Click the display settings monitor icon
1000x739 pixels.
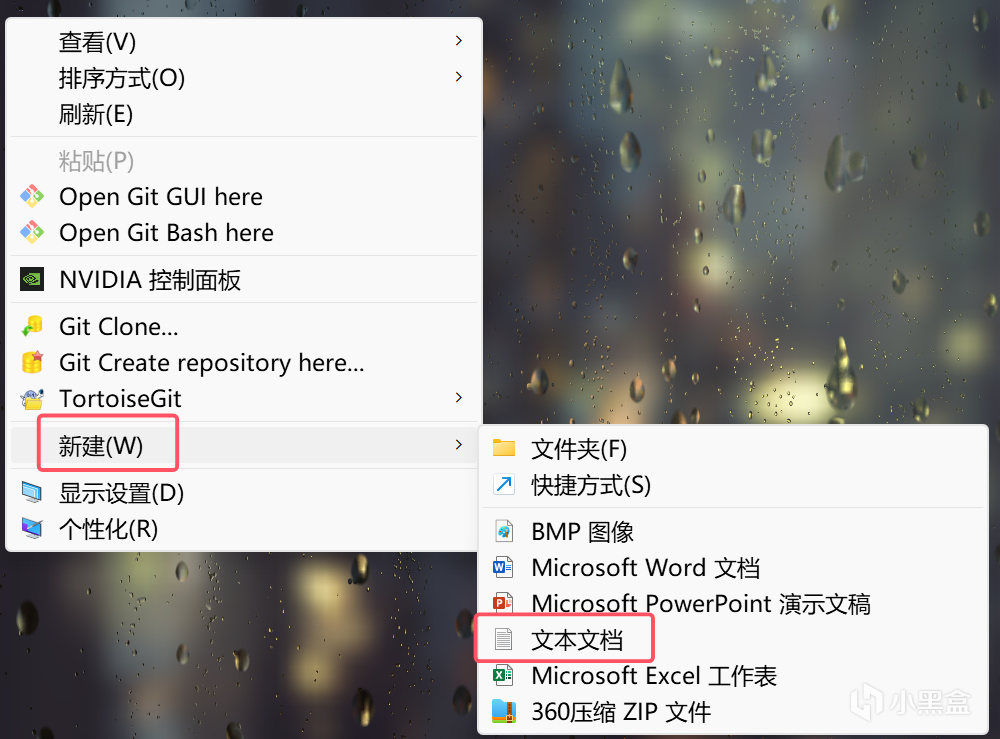(x=32, y=492)
